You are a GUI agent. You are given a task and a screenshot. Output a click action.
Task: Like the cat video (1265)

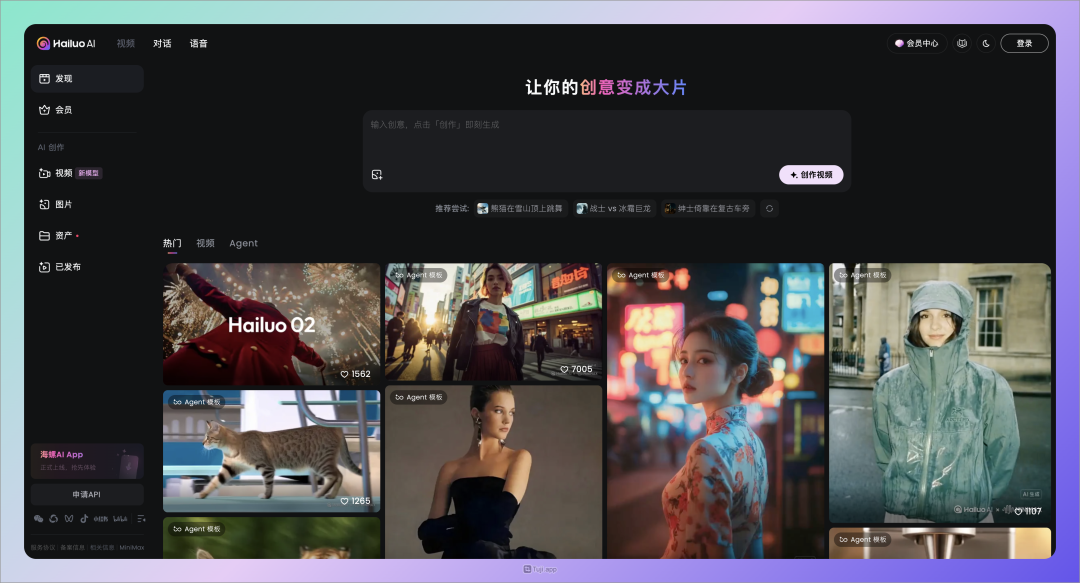tap(355, 501)
